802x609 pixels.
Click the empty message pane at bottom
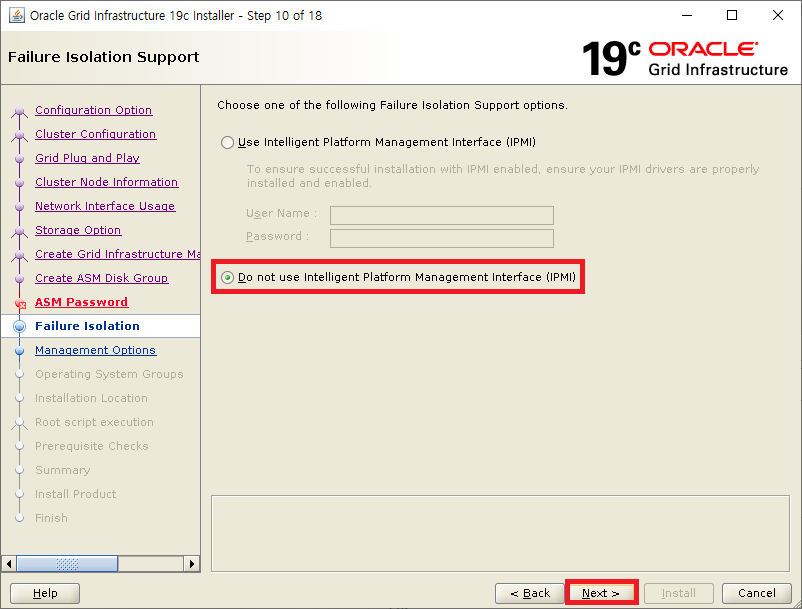tap(500, 533)
